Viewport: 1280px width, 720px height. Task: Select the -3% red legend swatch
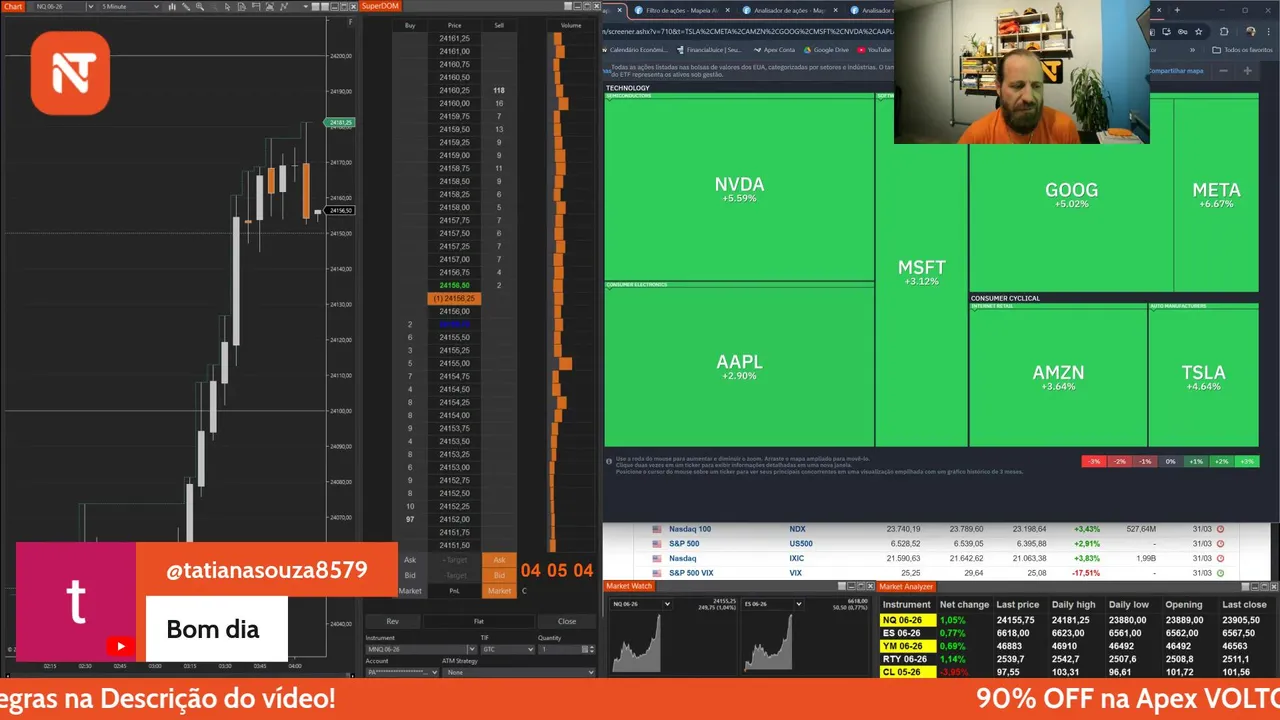click(1094, 461)
